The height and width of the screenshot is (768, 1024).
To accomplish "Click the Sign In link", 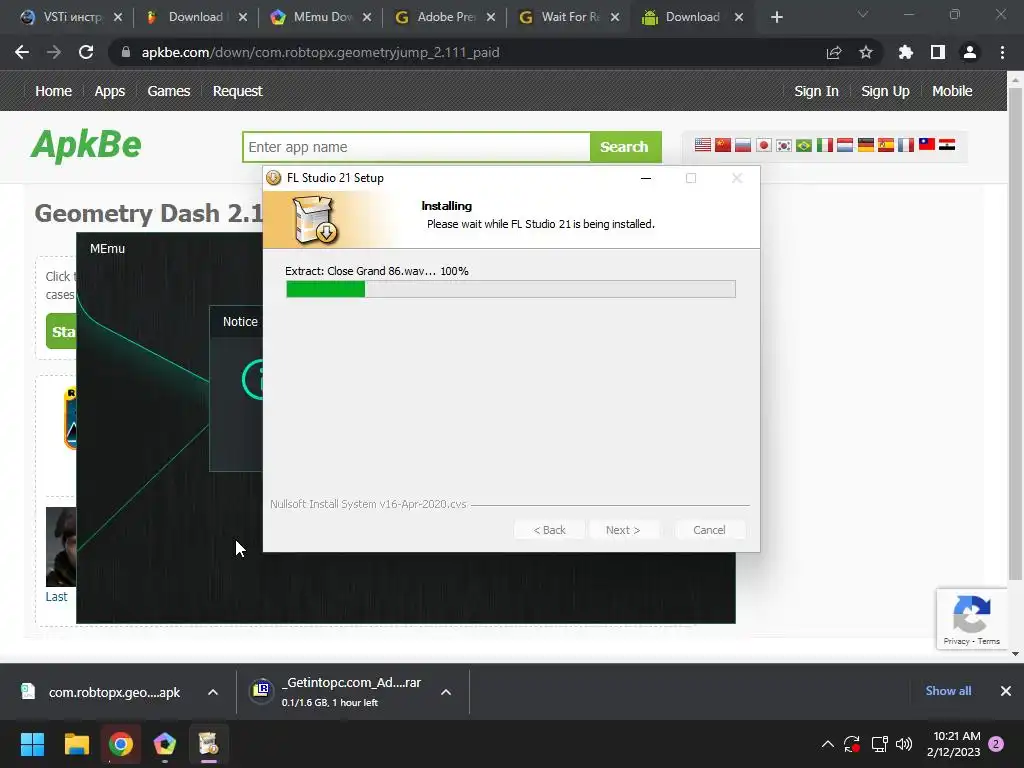I will (x=816, y=91).
